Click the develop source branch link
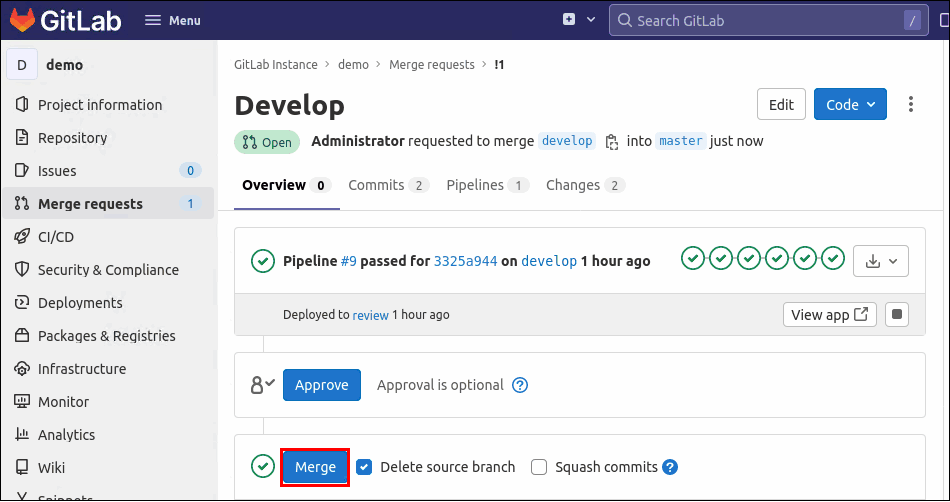950x502 pixels. tap(567, 141)
